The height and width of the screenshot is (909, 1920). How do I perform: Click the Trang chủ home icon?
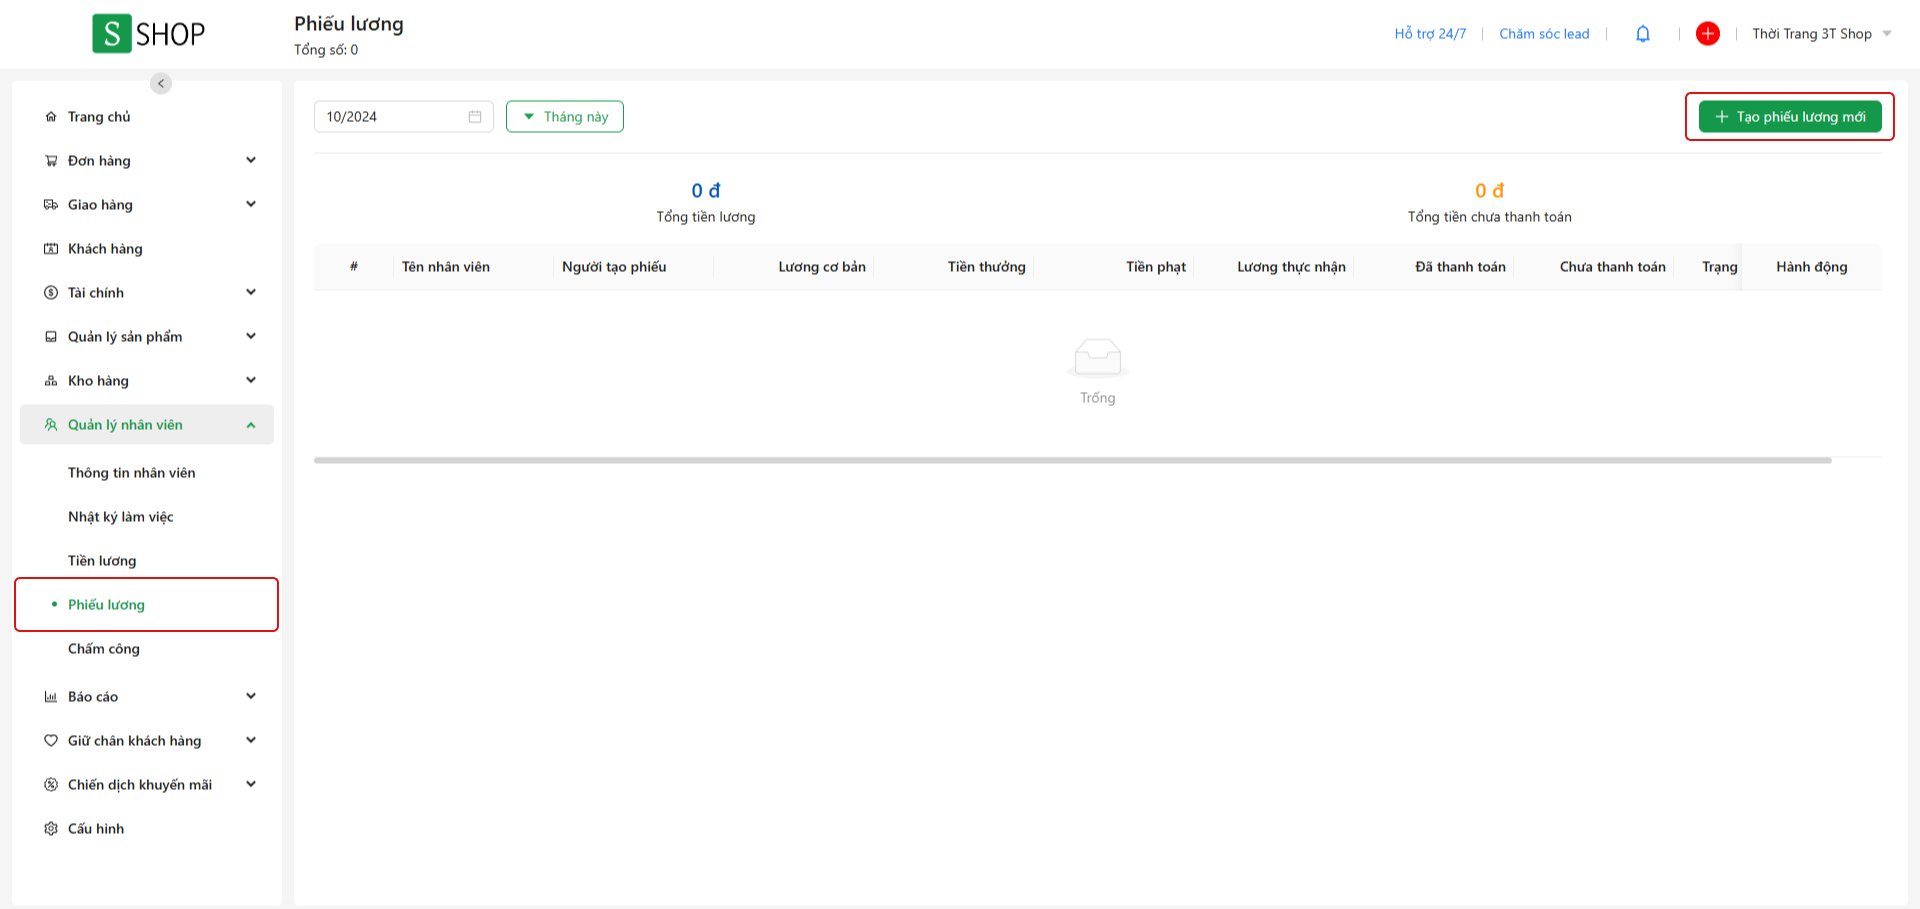pos(51,117)
